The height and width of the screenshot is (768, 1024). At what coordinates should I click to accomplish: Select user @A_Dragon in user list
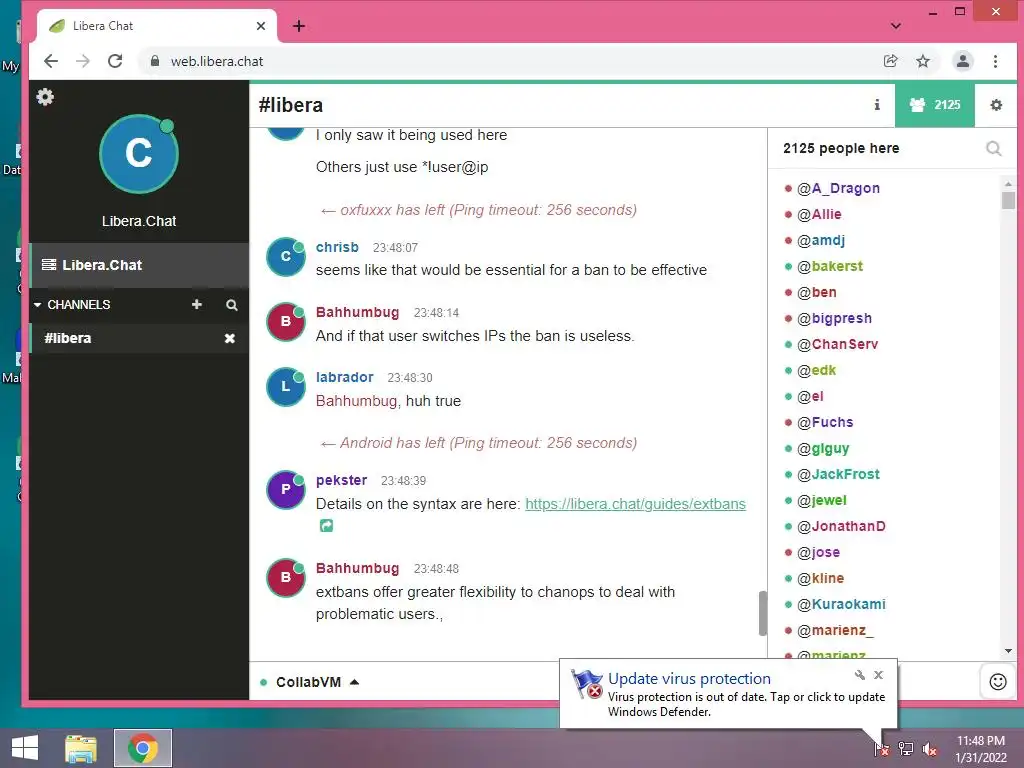tap(838, 188)
